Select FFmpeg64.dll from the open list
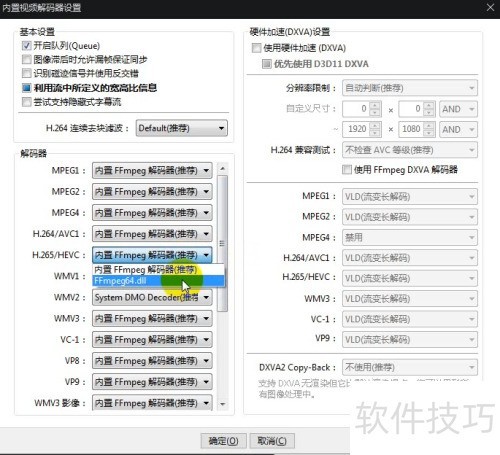Viewport: 500px width, 455px height. [x=158, y=281]
